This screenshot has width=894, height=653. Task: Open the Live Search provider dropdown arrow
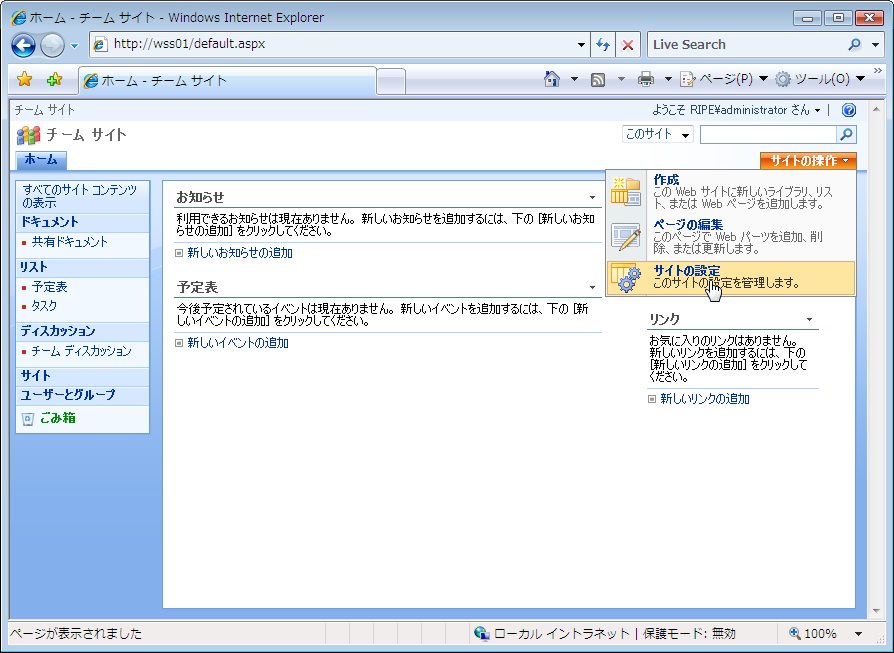pyautogui.click(x=876, y=44)
